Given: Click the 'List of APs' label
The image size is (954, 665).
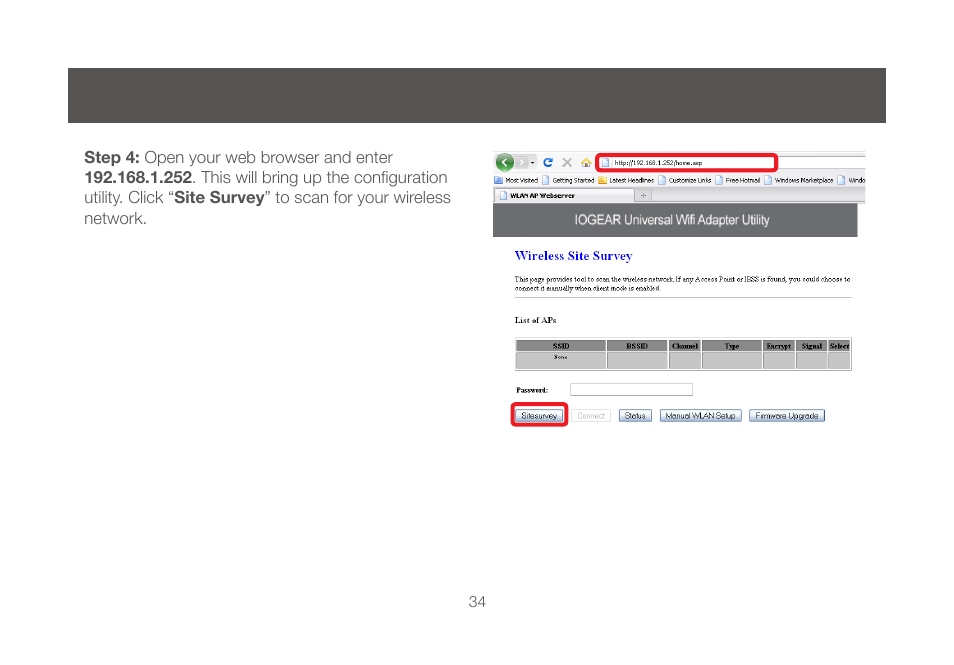Looking at the screenshot, I should (535, 320).
